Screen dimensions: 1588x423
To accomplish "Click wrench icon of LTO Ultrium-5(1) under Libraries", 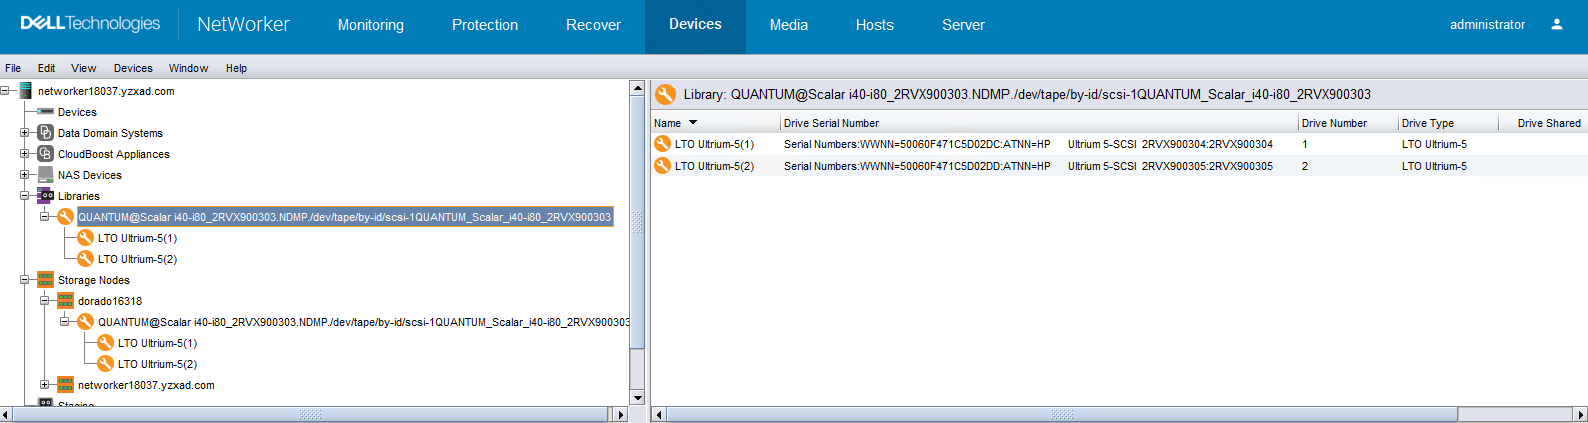I will [x=85, y=238].
